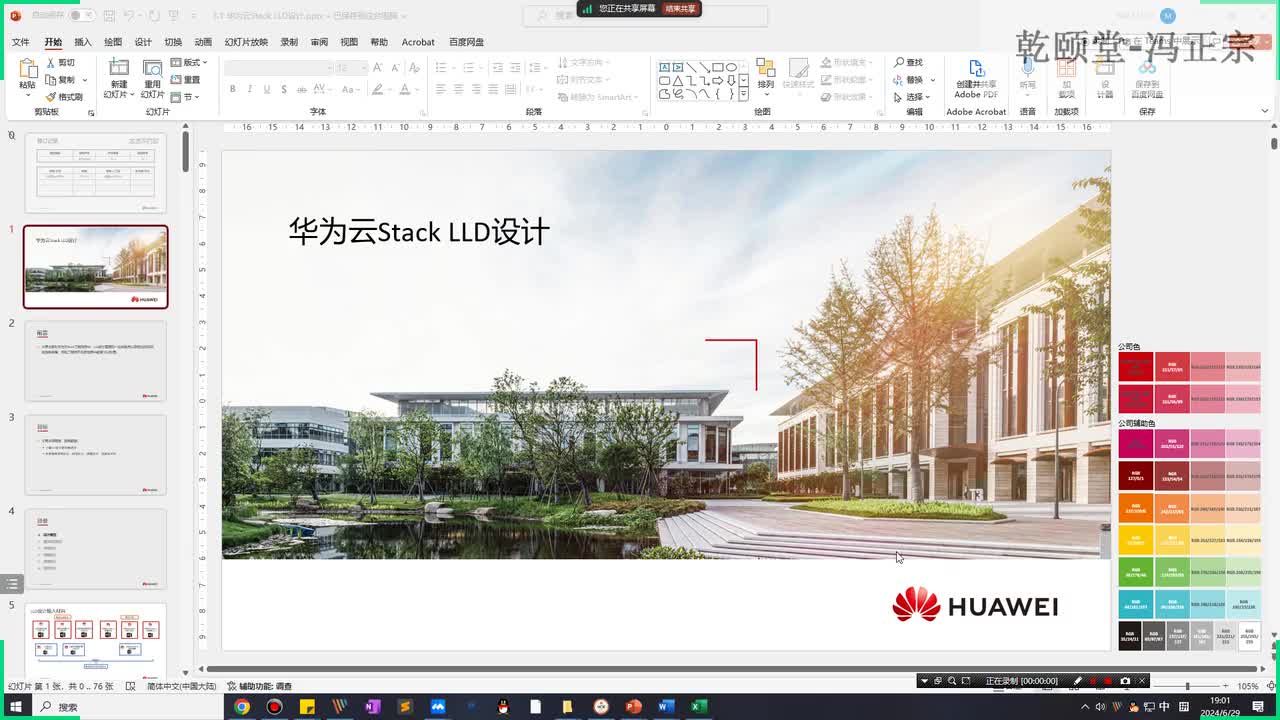Click the Copy icon
This screenshot has width=1280, height=720.
(51, 79)
